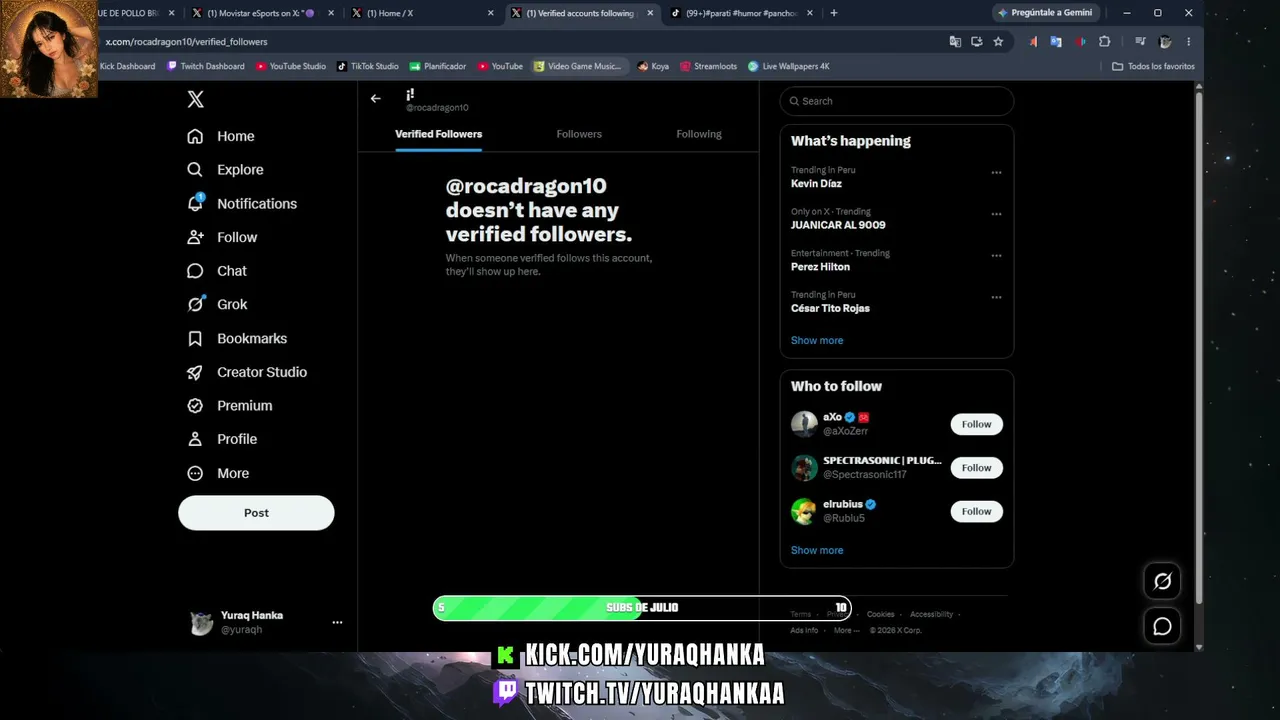This screenshot has height=720, width=1280.
Task: Follow the aXo account
Action: point(976,424)
